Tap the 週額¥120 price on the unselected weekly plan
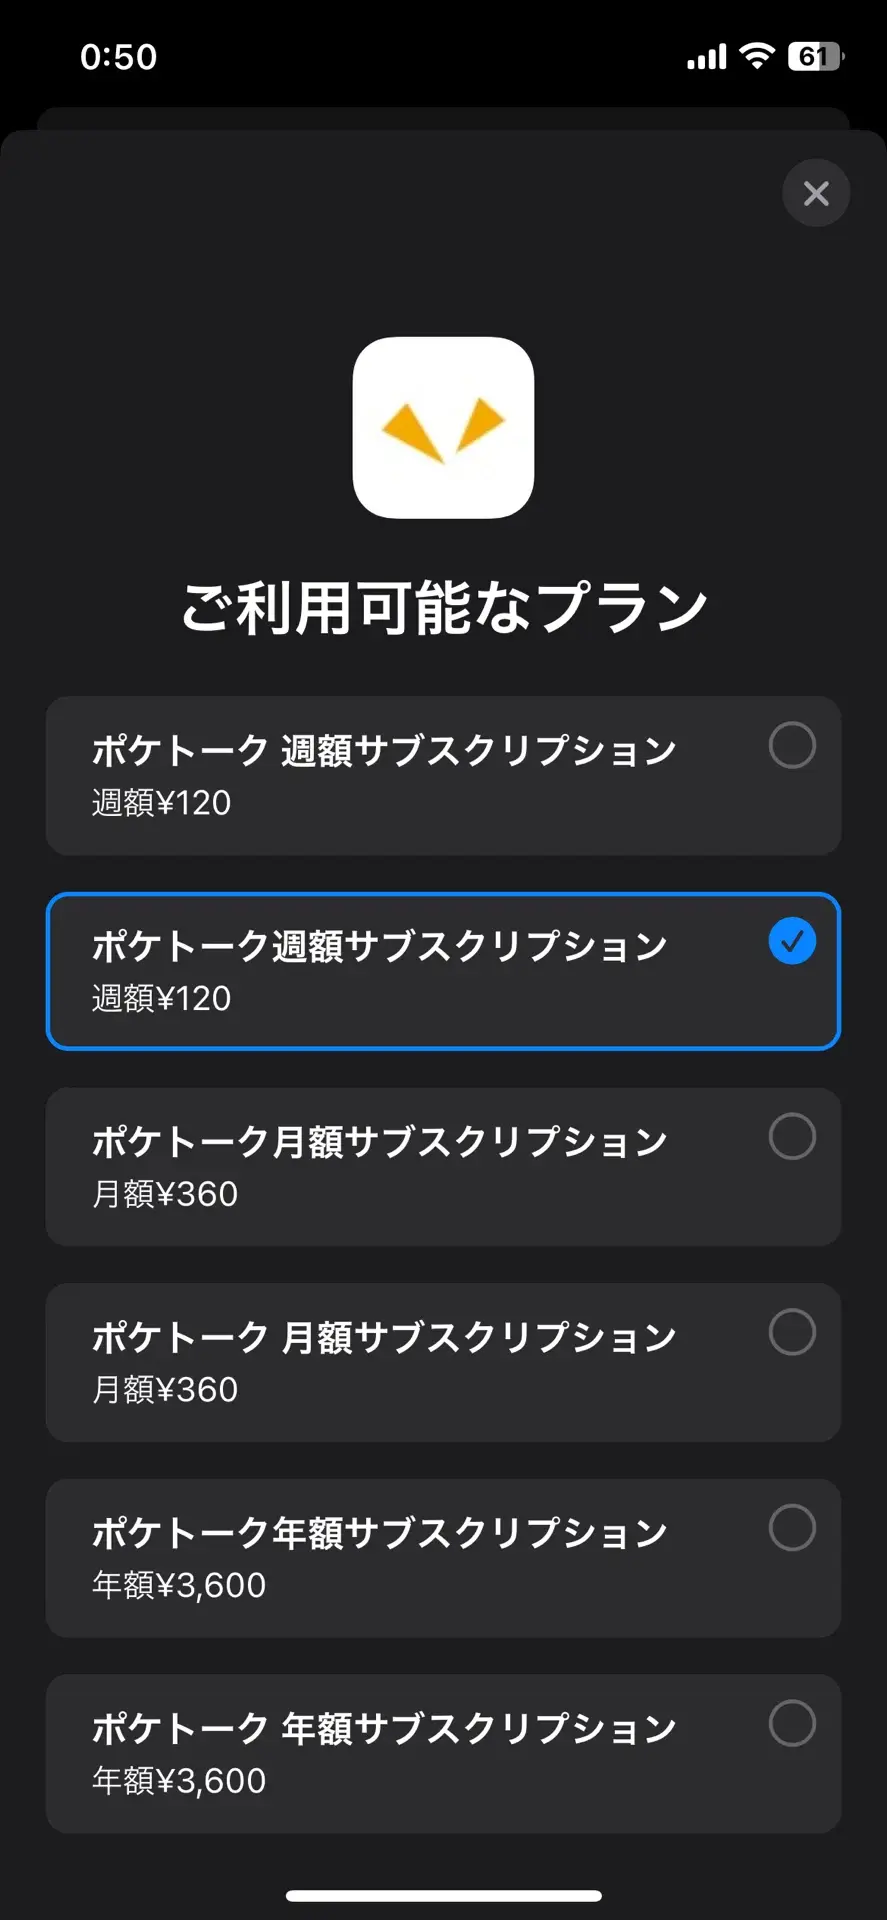The height and width of the screenshot is (1920, 887). tap(162, 803)
